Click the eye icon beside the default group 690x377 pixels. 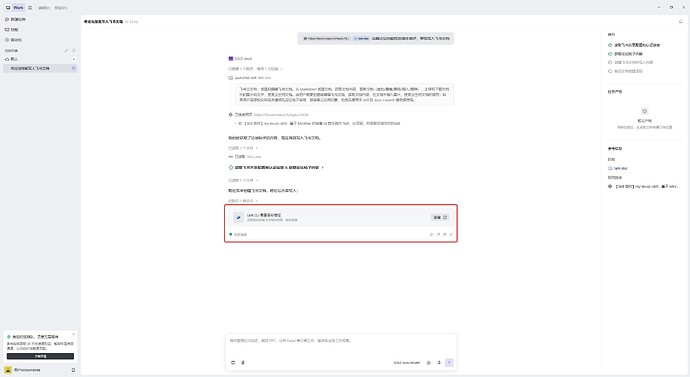tap(7, 59)
